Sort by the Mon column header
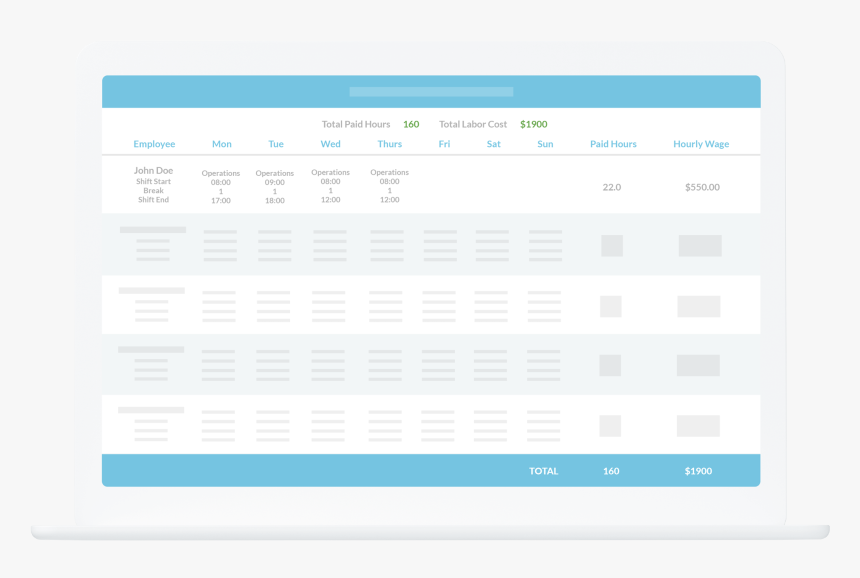 click(221, 144)
